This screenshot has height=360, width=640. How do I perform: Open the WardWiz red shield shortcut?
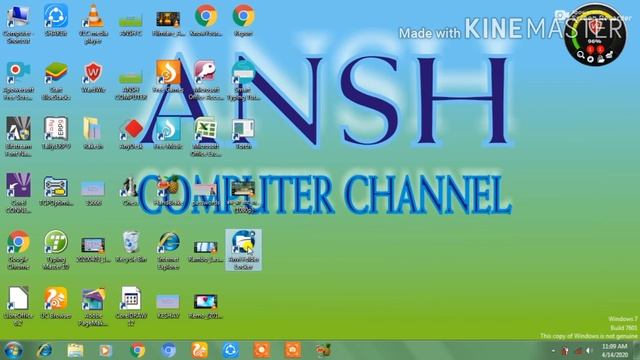[93, 78]
